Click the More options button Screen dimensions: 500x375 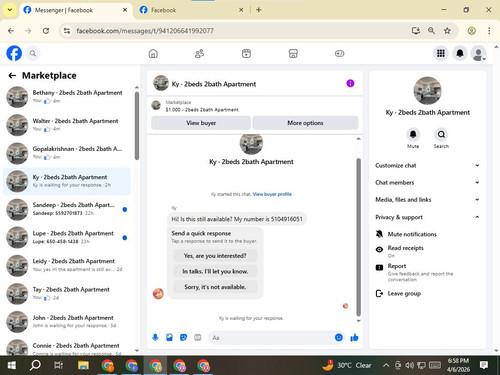pos(305,123)
